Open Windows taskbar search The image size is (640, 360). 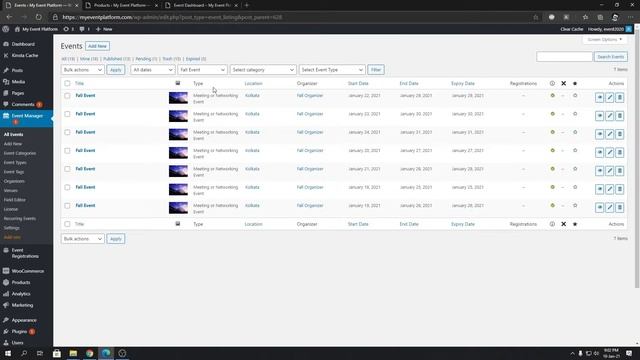pos(24,353)
